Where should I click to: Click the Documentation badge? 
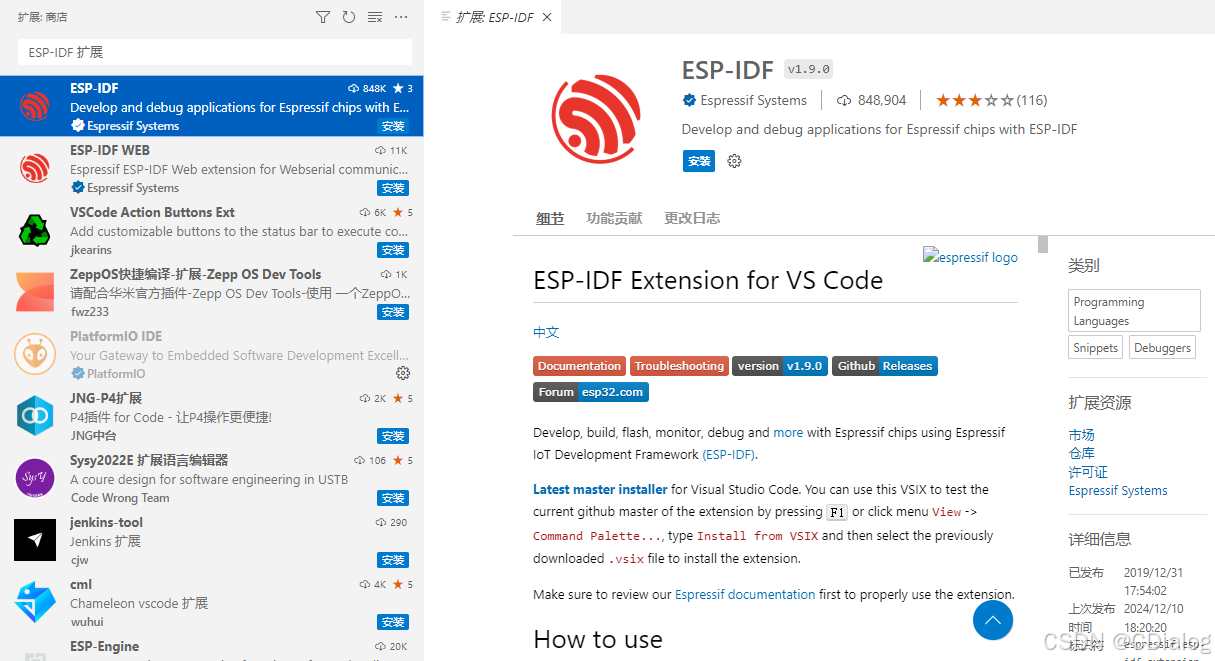click(x=580, y=366)
